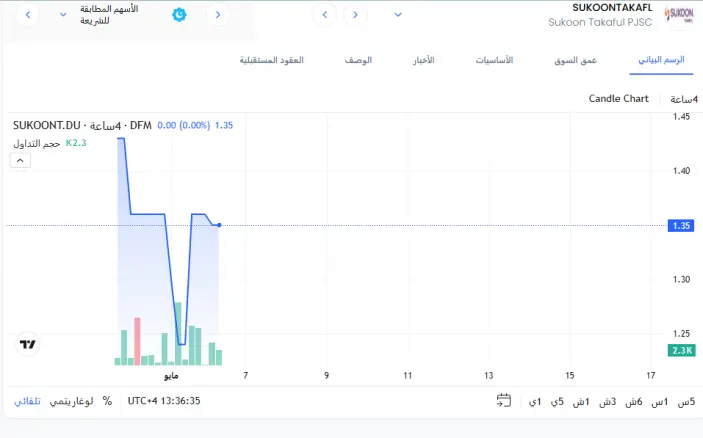The height and width of the screenshot is (438, 703).
Task: Click the next arrow beside Sharia badge
Action: [218, 15]
